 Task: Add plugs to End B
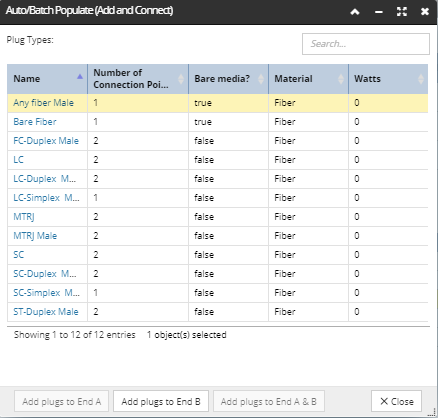[161, 401]
